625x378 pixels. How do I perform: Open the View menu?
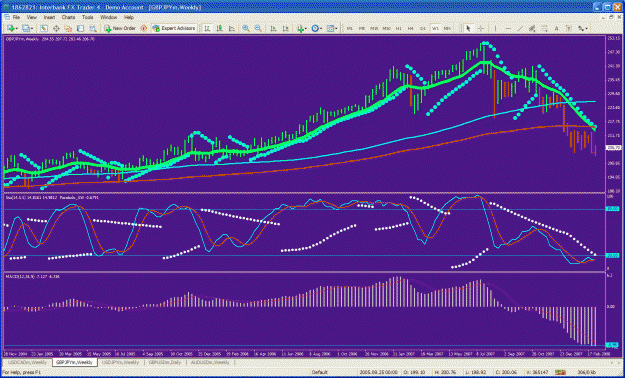pos(31,18)
